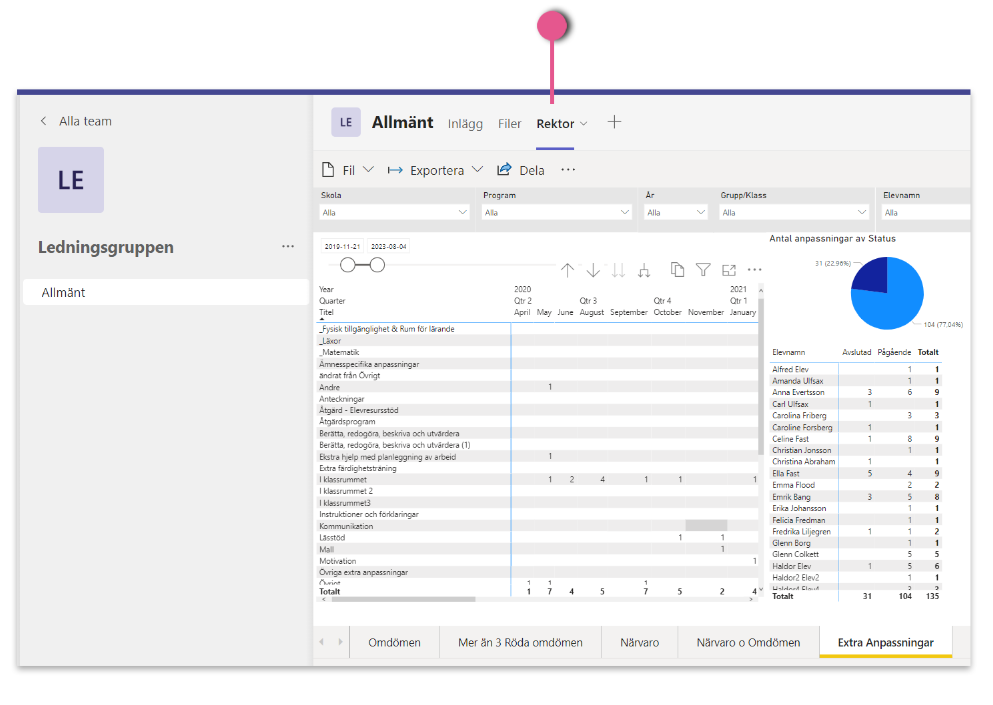The image size is (993, 705).
Task: Open the Skola filter dropdown
Action: coord(394,212)
